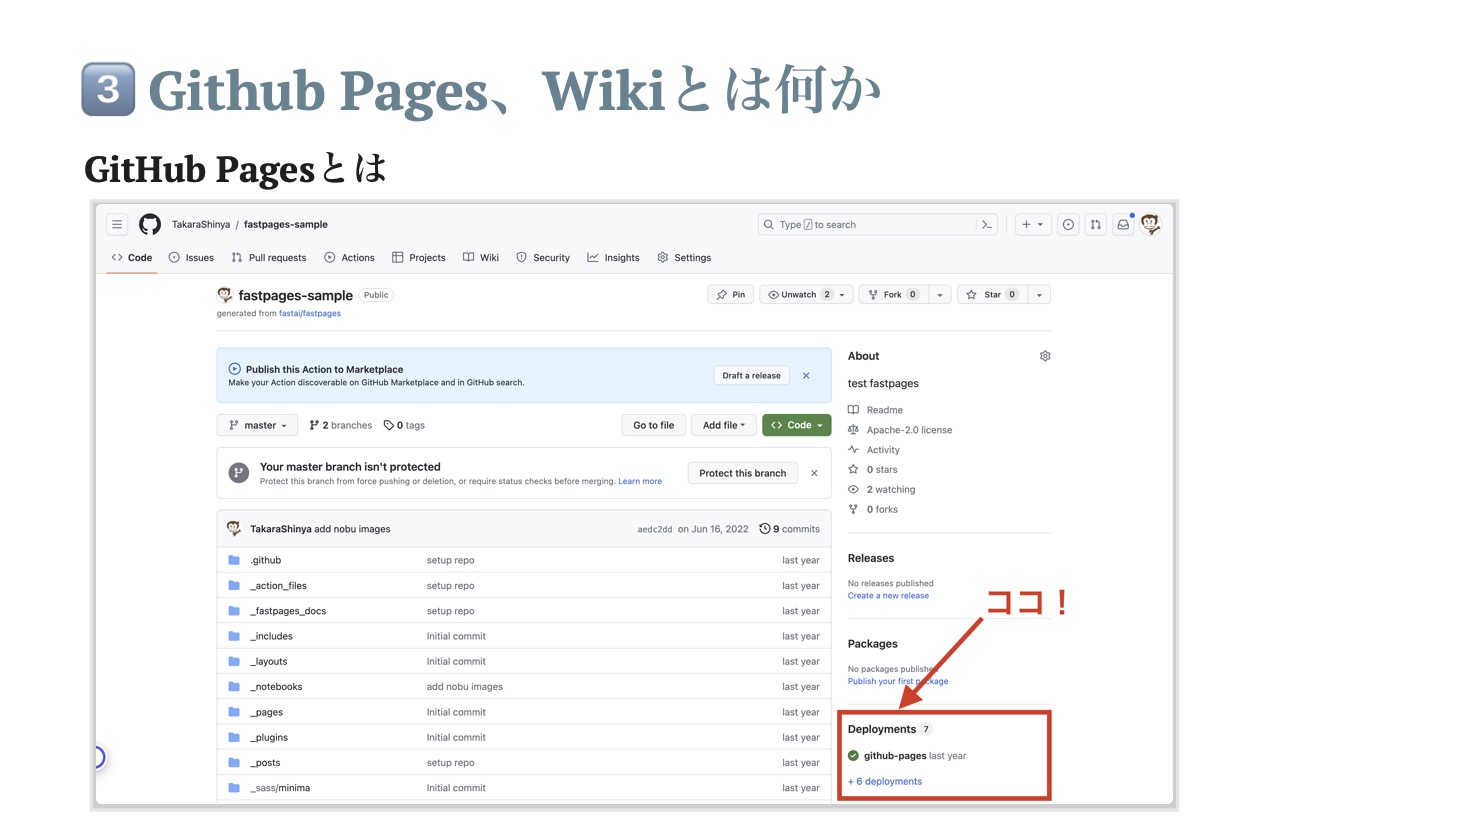View the 2 branches link
1470x828 pixels.
(341, 425)
